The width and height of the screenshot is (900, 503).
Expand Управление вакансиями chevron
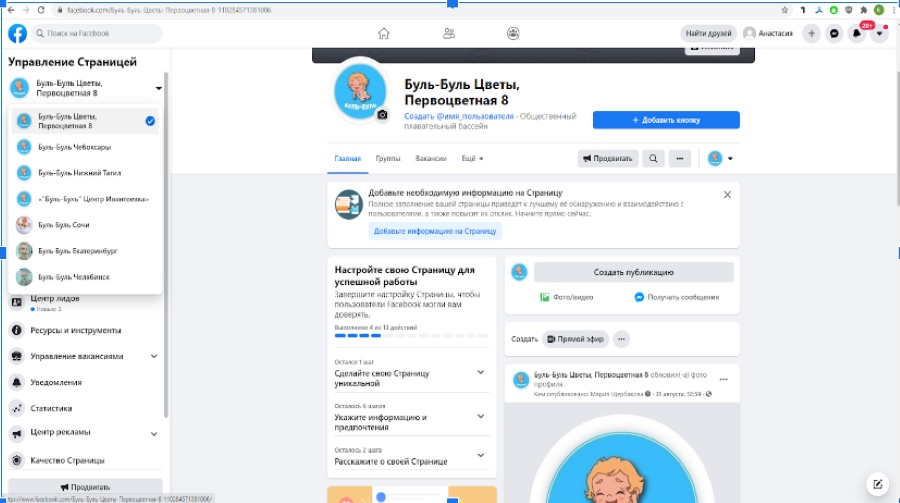(x=154, y=356)
